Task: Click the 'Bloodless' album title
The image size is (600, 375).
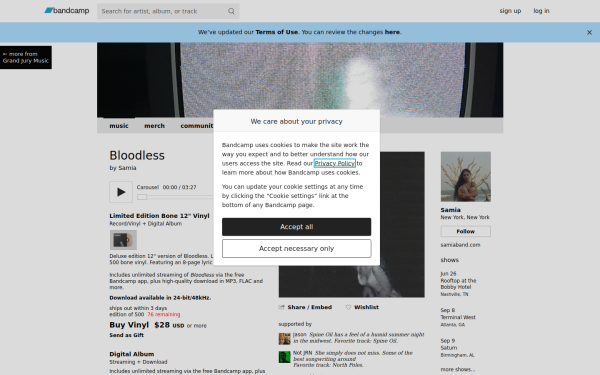Action: point(137,155)
